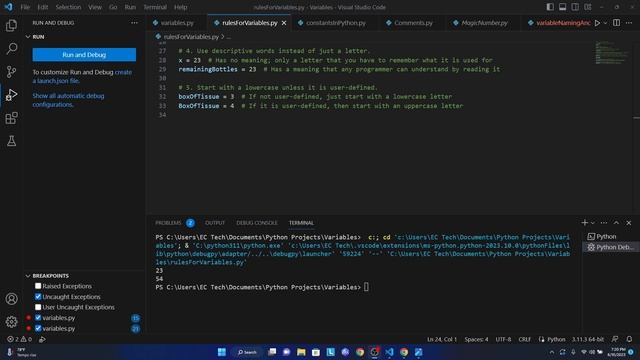Open editor More Actions ellipsis
This screenshot has height=360, width=640.
pos(629,23)
